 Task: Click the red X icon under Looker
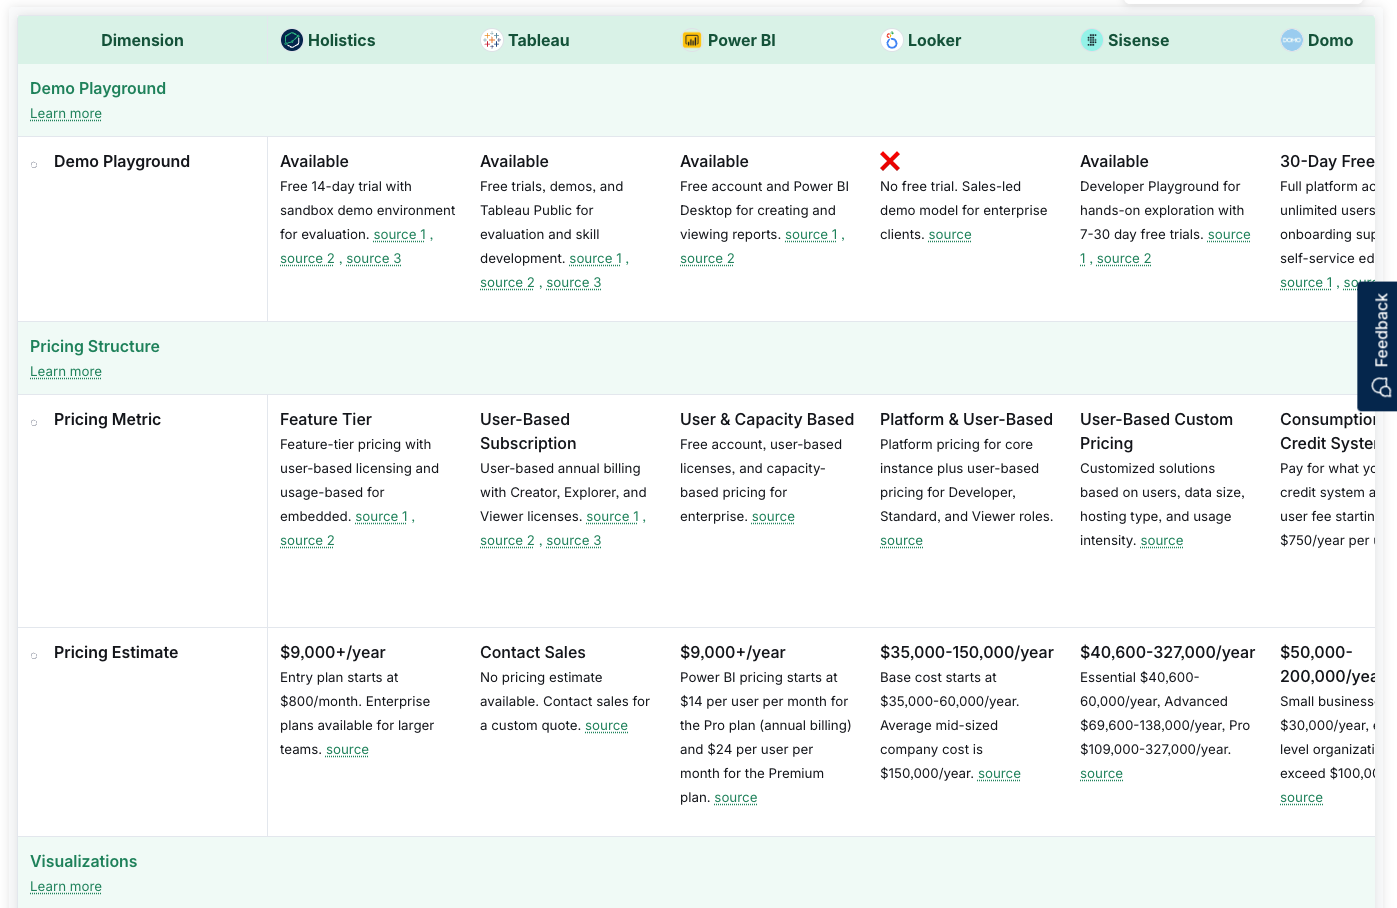890,161
